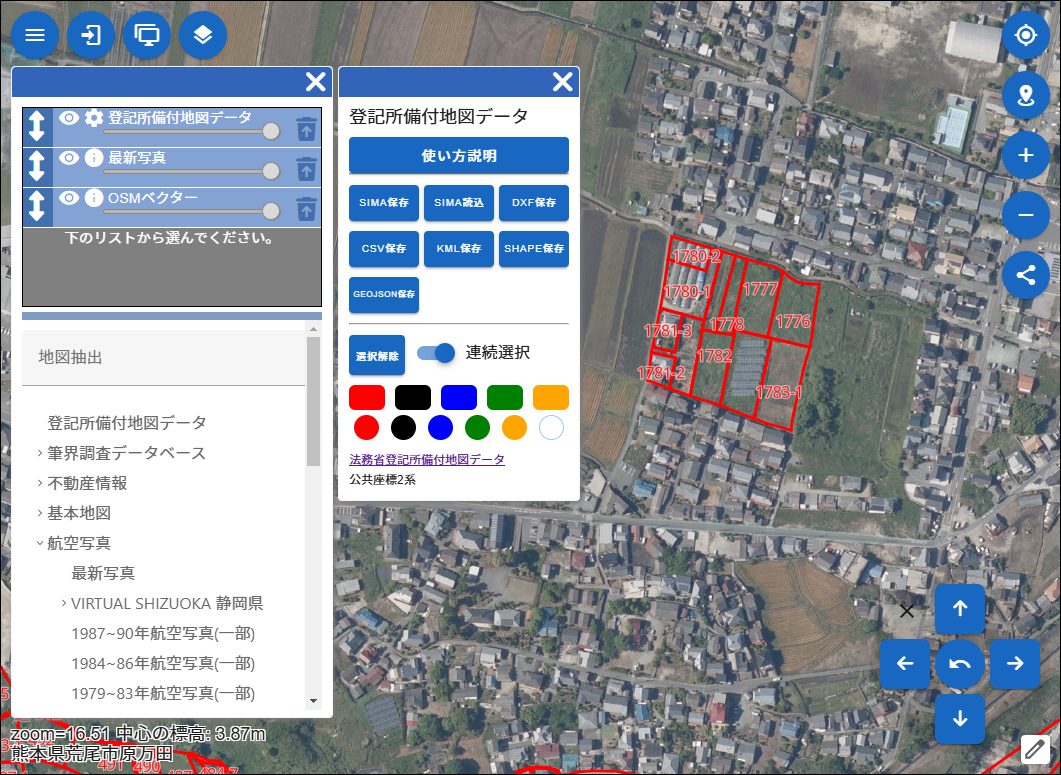The image size is (1061, 775).
Task: Expand the 筆界調査データベース tree node
Action: 40,453
